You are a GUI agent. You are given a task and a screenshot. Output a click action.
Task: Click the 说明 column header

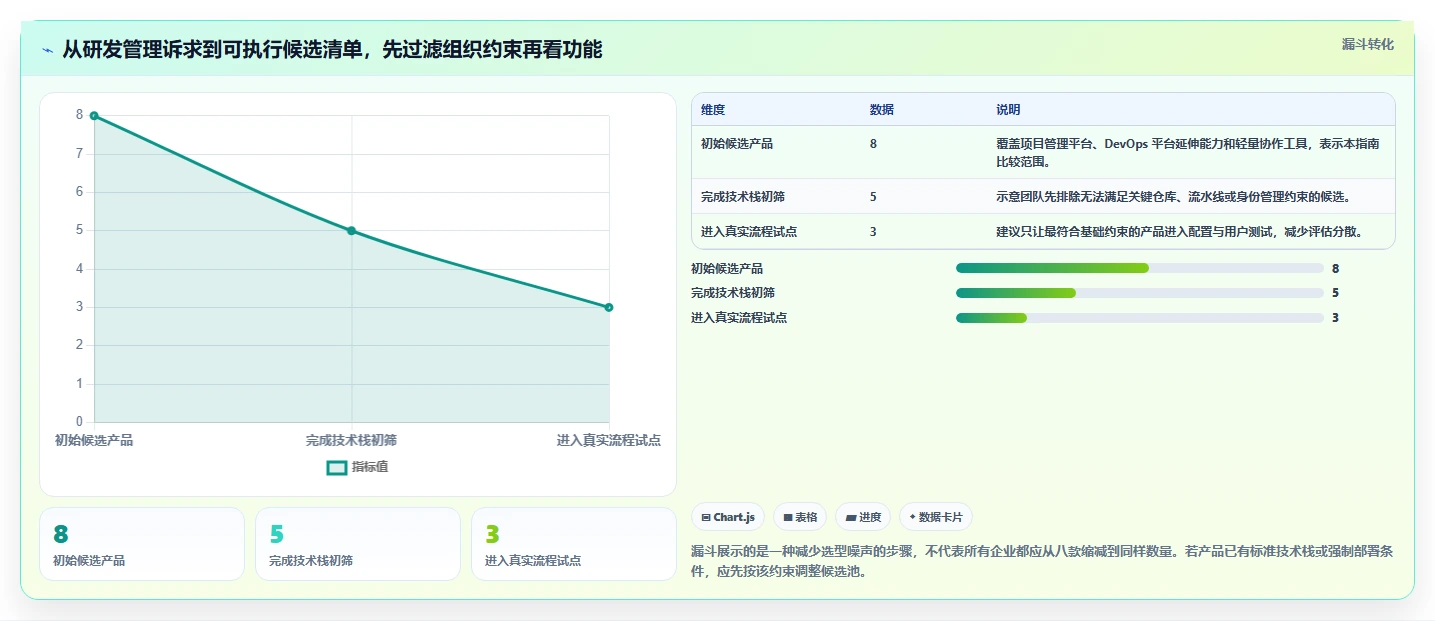point(1008,110)
